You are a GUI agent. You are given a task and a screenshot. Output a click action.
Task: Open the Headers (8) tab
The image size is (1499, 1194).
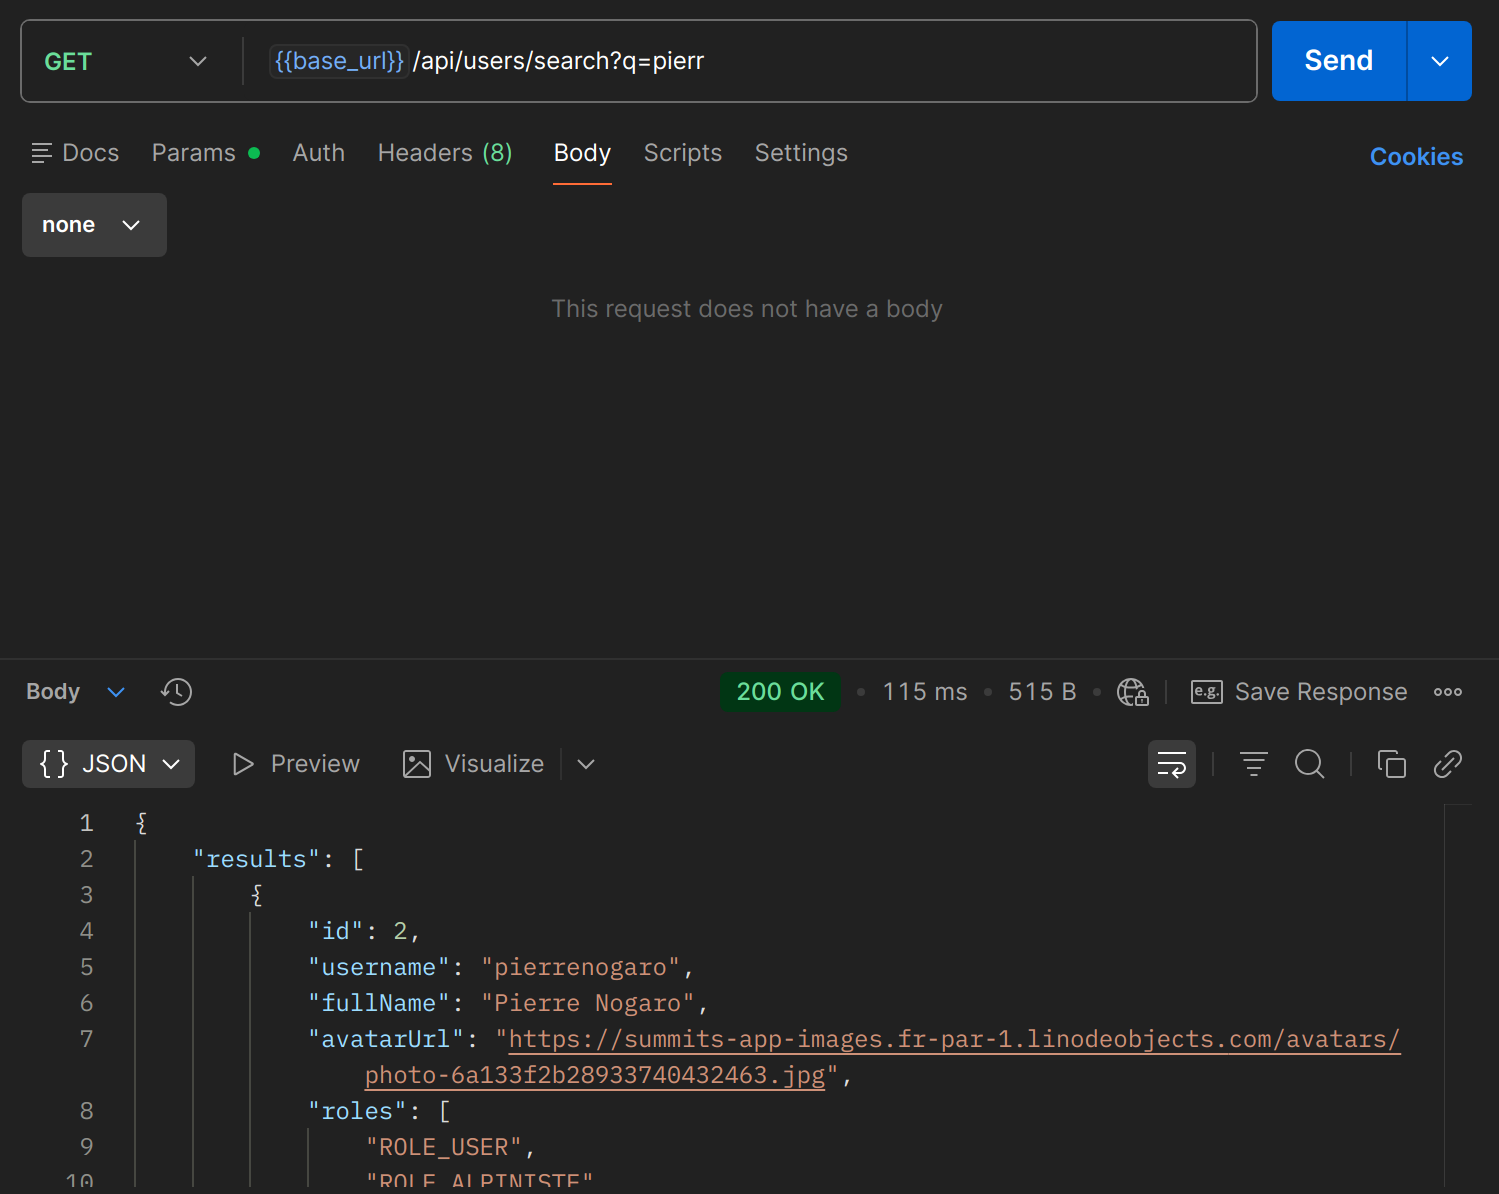pyautogui.click(x=445, y=153)
